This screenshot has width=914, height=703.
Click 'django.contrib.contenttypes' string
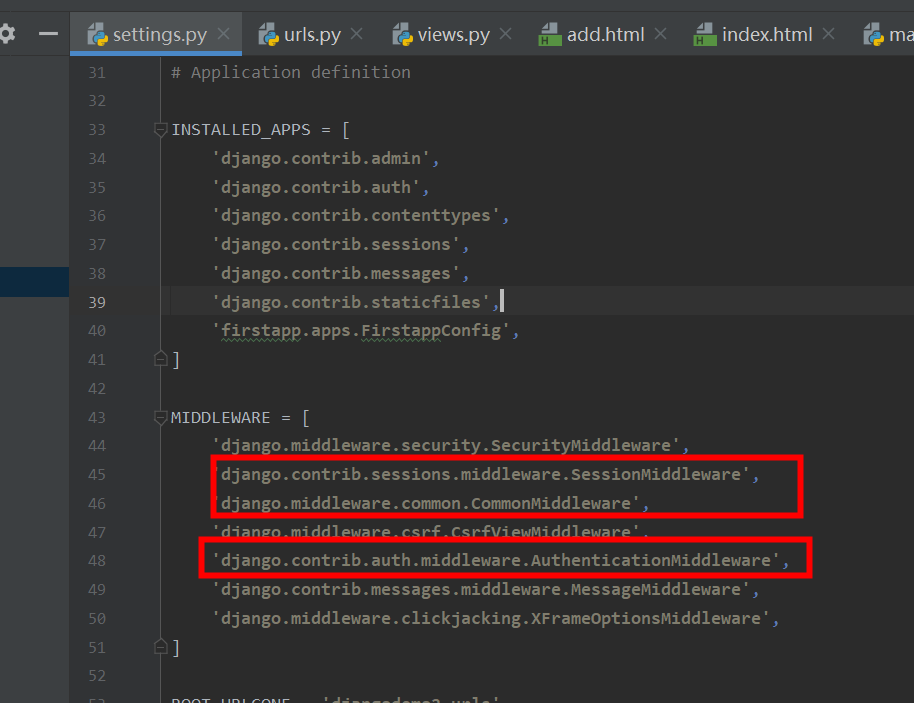[356, 216]
